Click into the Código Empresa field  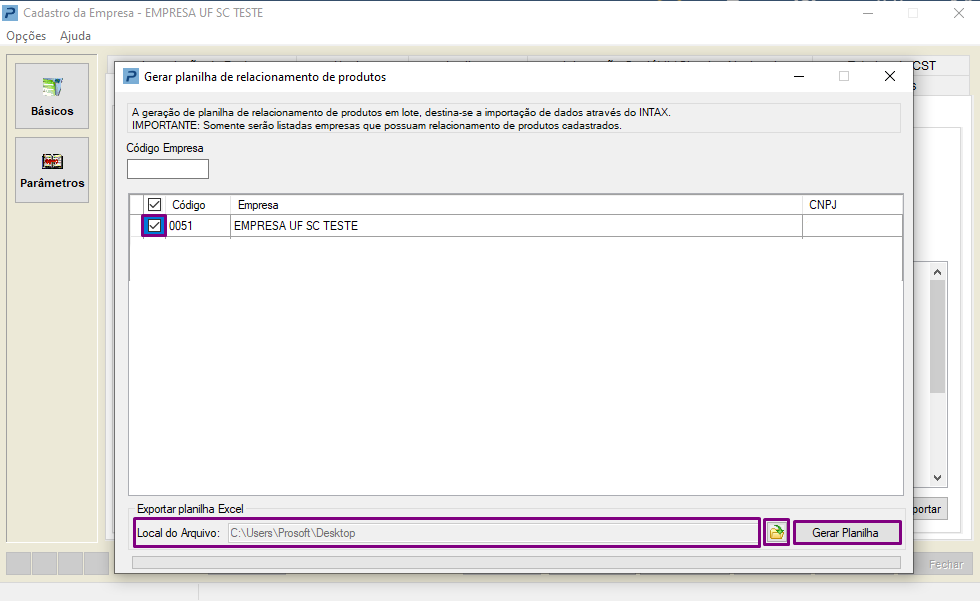(168, 169)
